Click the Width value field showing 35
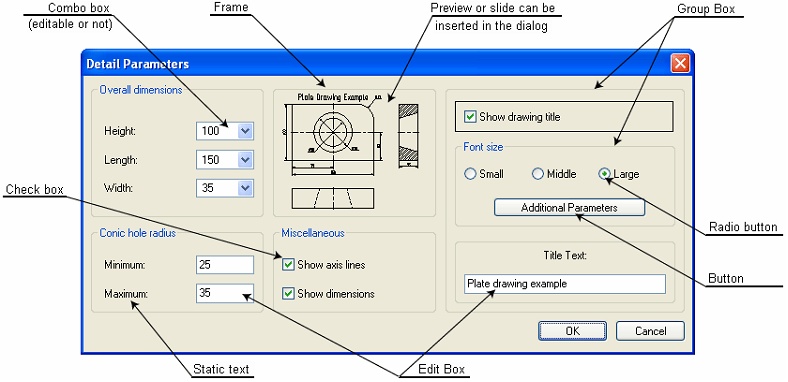The image size is (788, 382). coord(217,188)
